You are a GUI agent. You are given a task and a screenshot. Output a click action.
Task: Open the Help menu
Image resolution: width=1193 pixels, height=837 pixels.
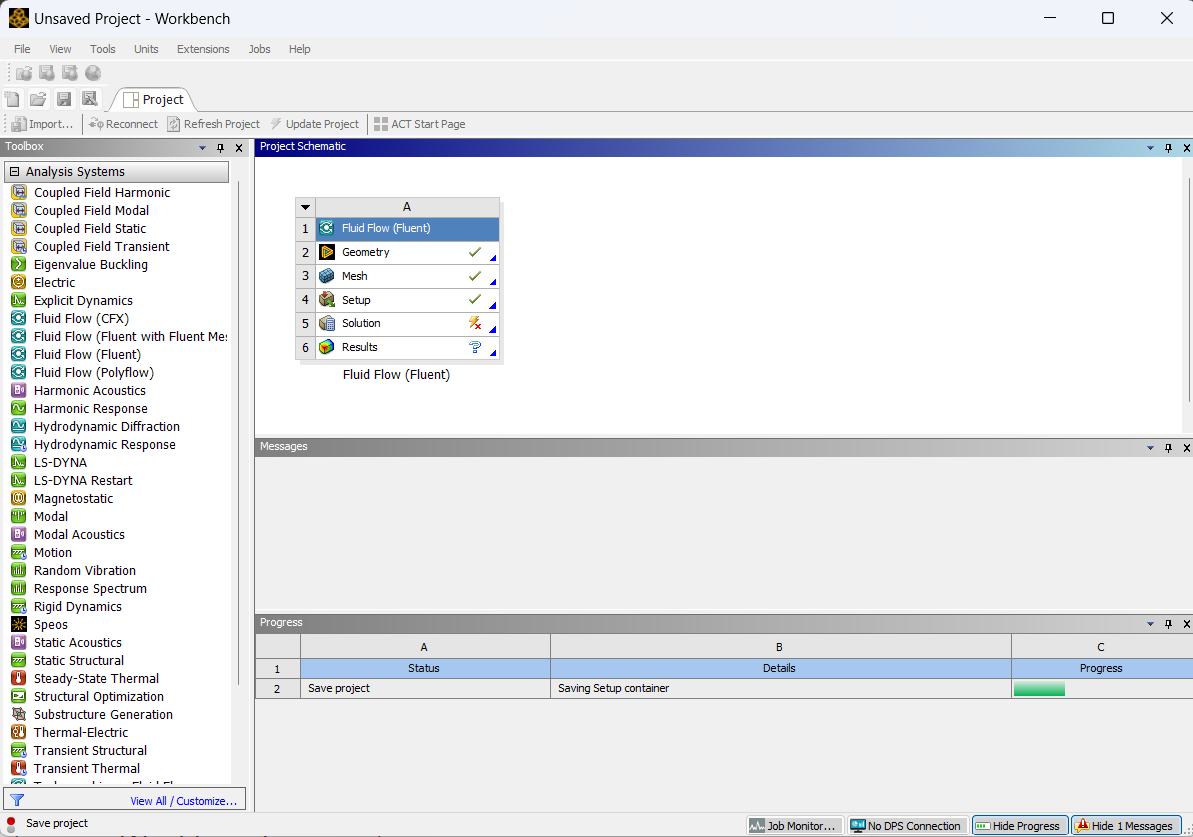click(x=300, y=49)
